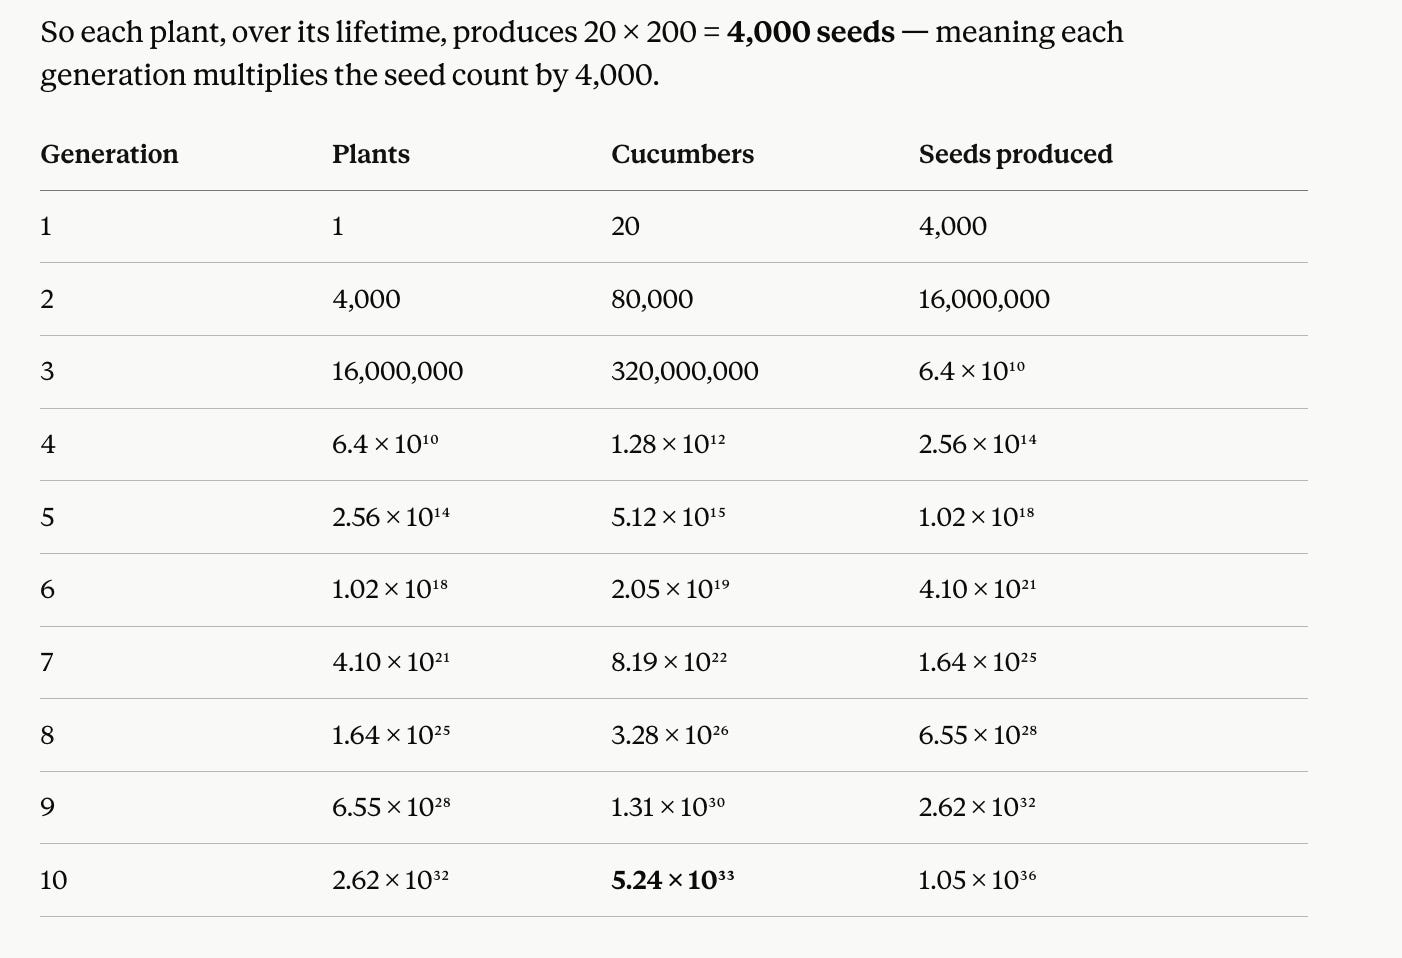Click the 1.05 × 10³⁶ seeds produced cell

(x=977, y=880)
